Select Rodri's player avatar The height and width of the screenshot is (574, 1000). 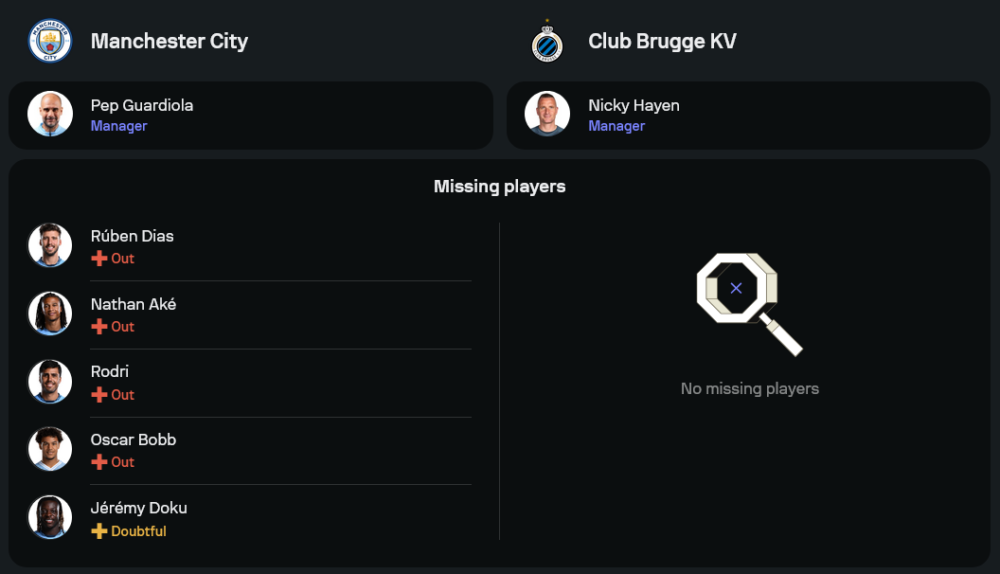[x=50, y=381]
